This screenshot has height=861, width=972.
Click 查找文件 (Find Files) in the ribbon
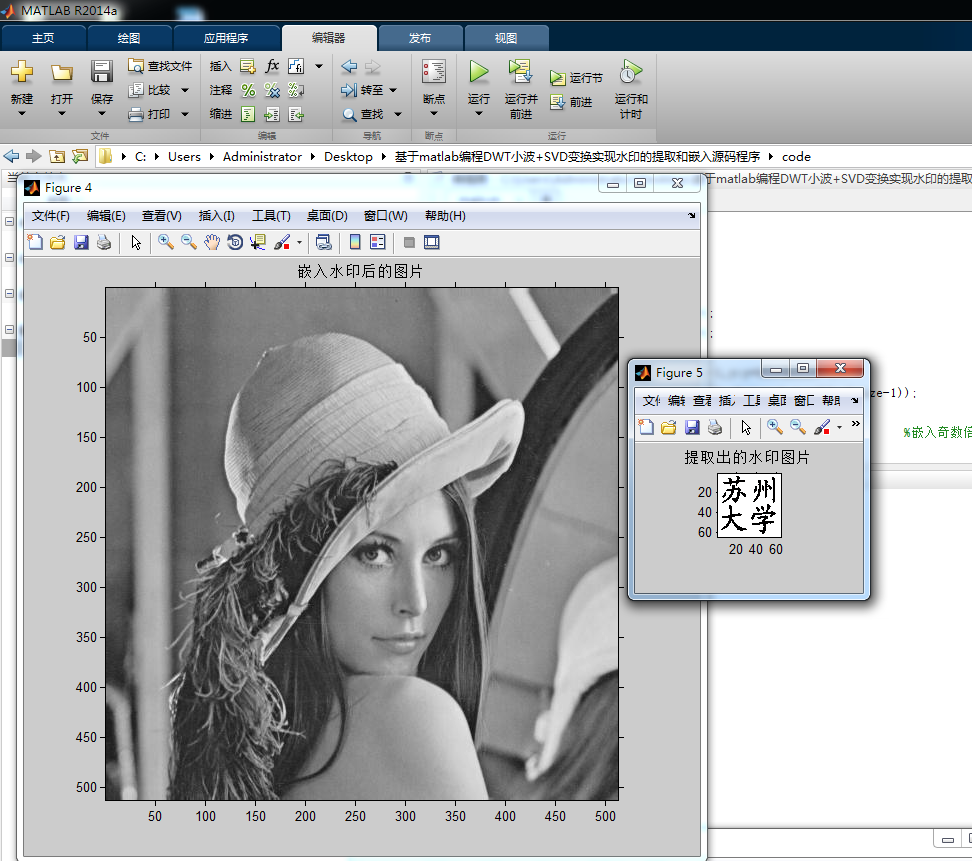(161, 66)
